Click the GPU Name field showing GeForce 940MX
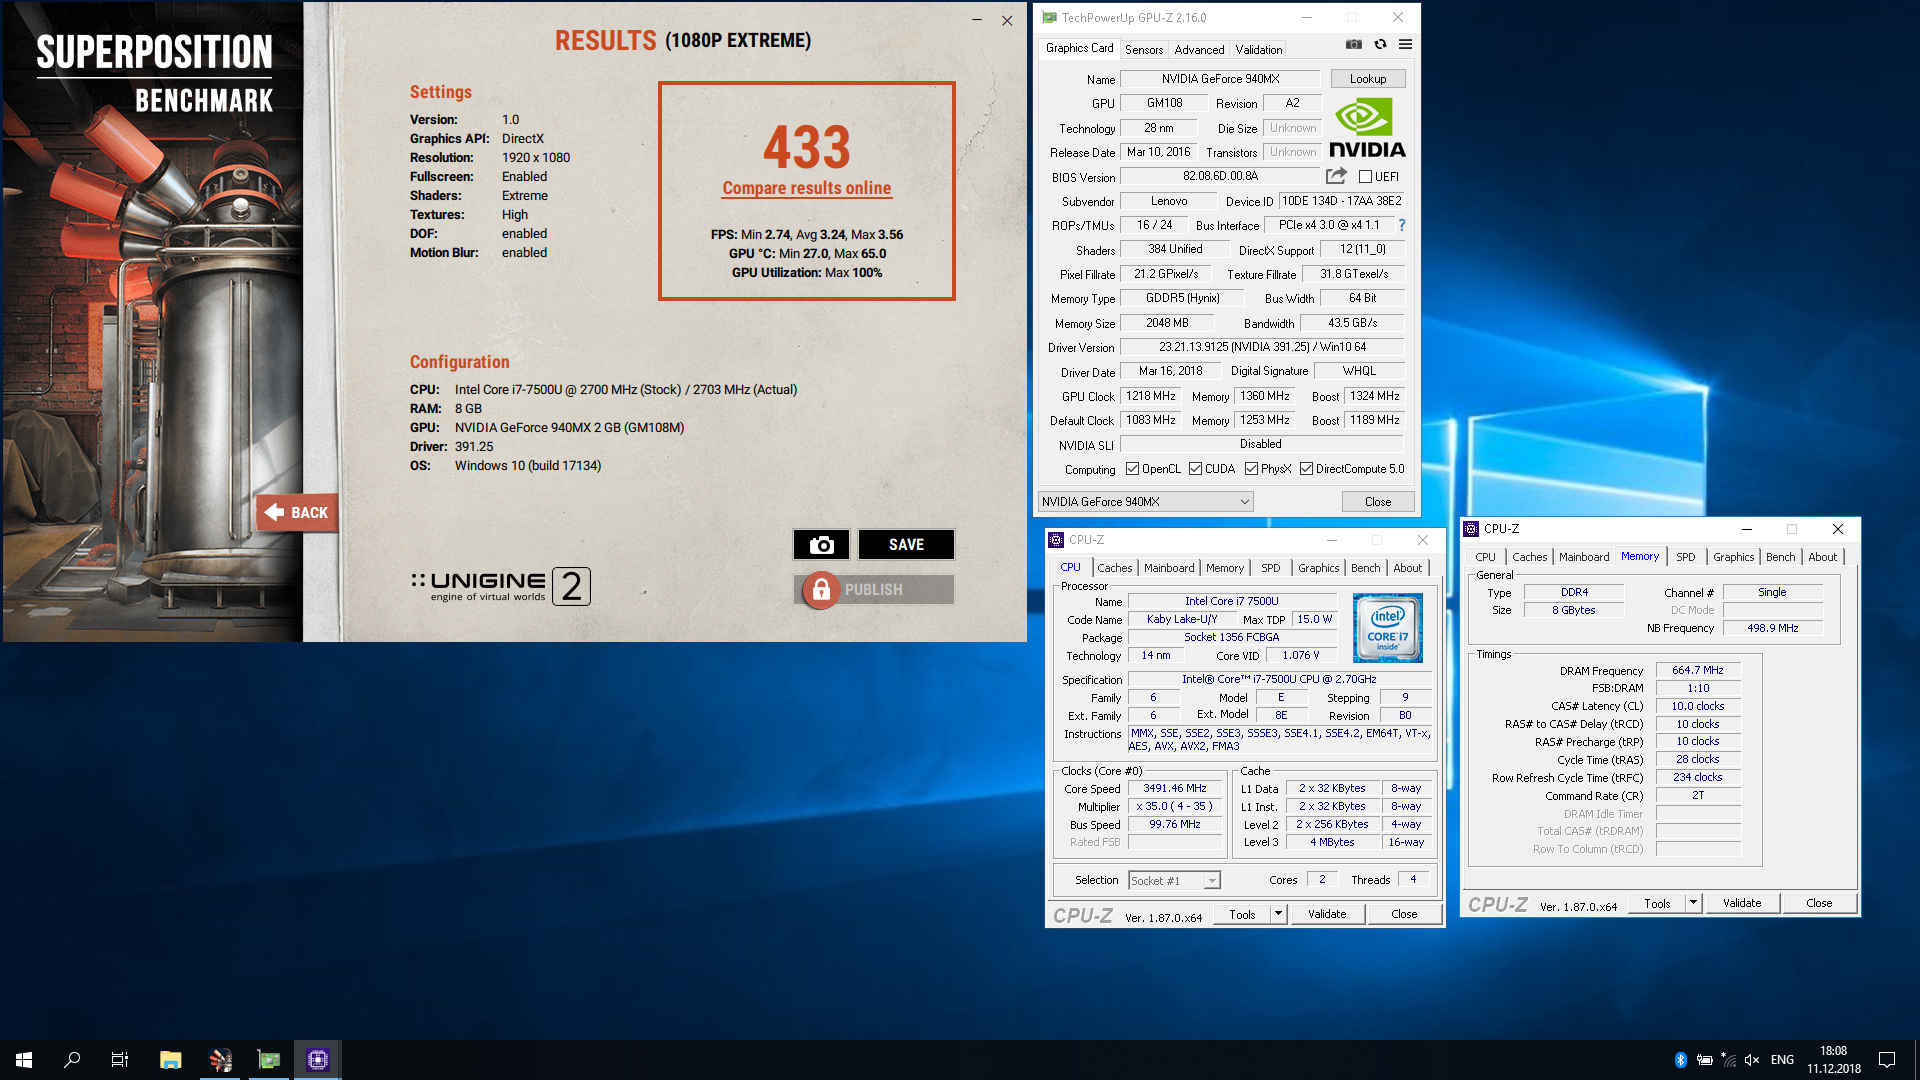Viewport: 1920px width, 1080px height. click(x=1220, y=79)
